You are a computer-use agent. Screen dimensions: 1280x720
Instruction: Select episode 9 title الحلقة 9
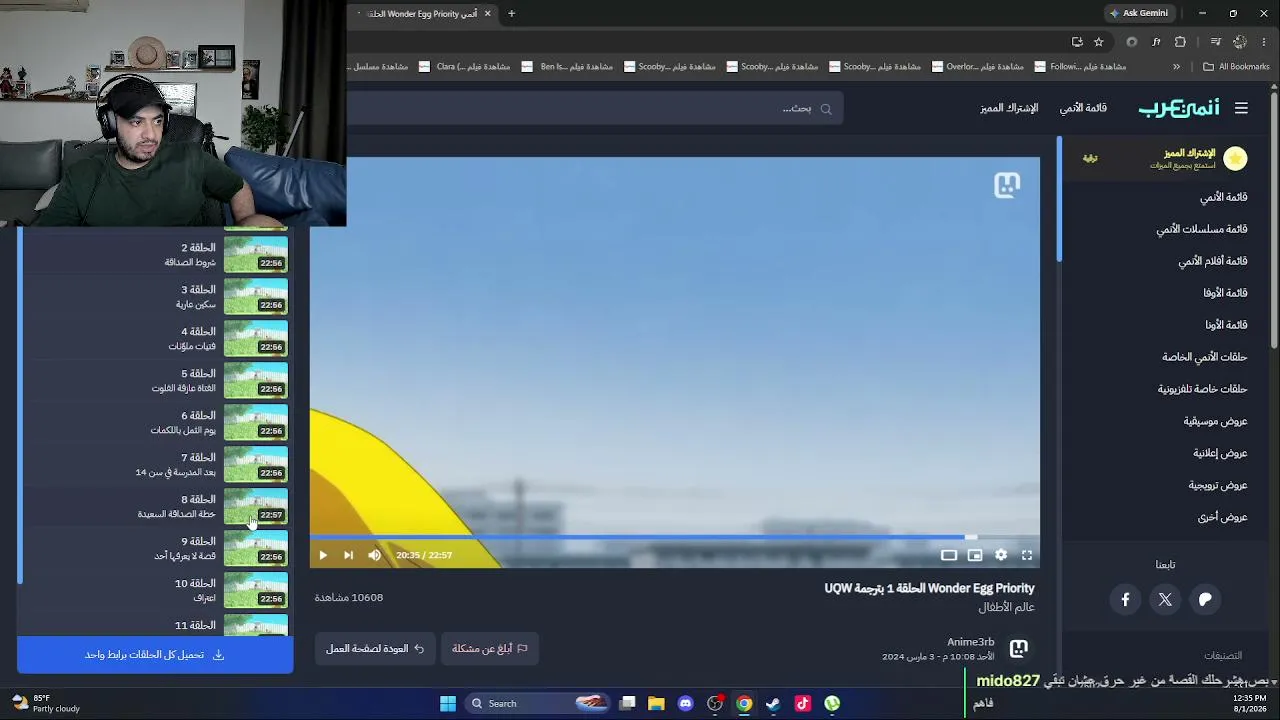click(x=198, y=541)
